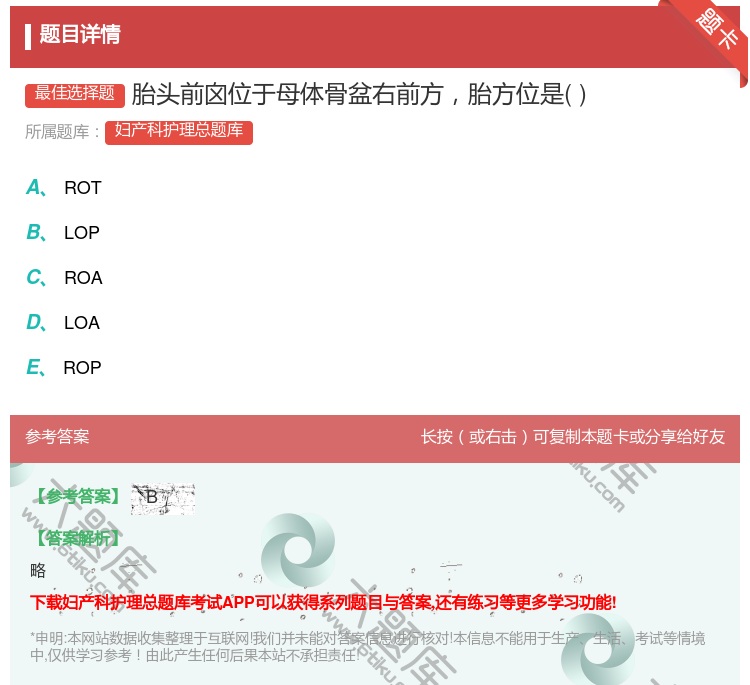Screen dimensions: 750x685
Task: Click the 参考答案 section header
Action: (x=57, y=437)
